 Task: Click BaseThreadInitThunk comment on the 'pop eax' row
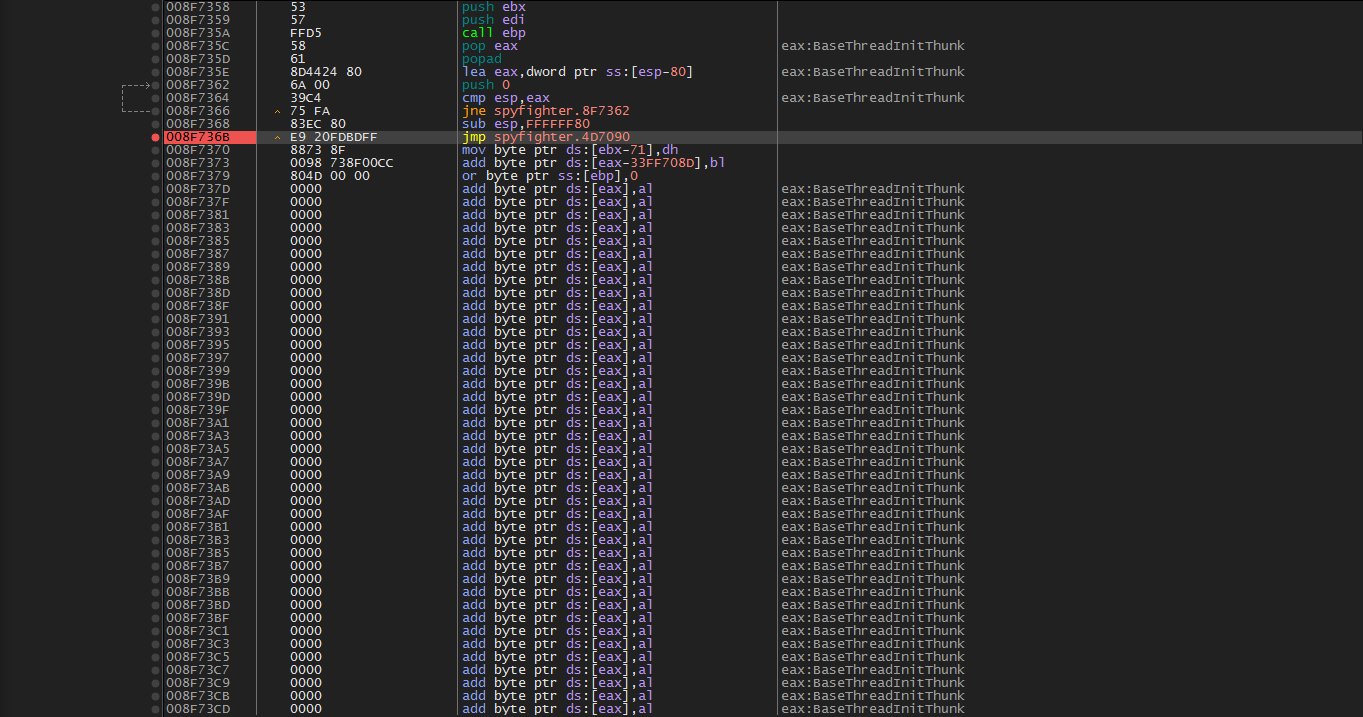pos(873,46)
